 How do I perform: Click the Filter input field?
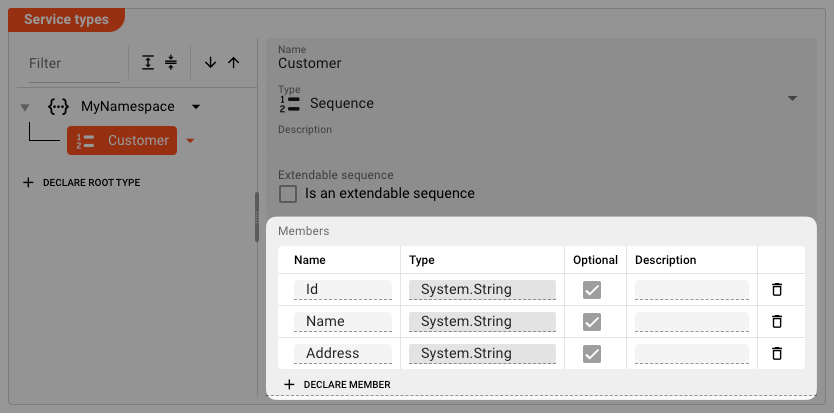coord(70,63)
